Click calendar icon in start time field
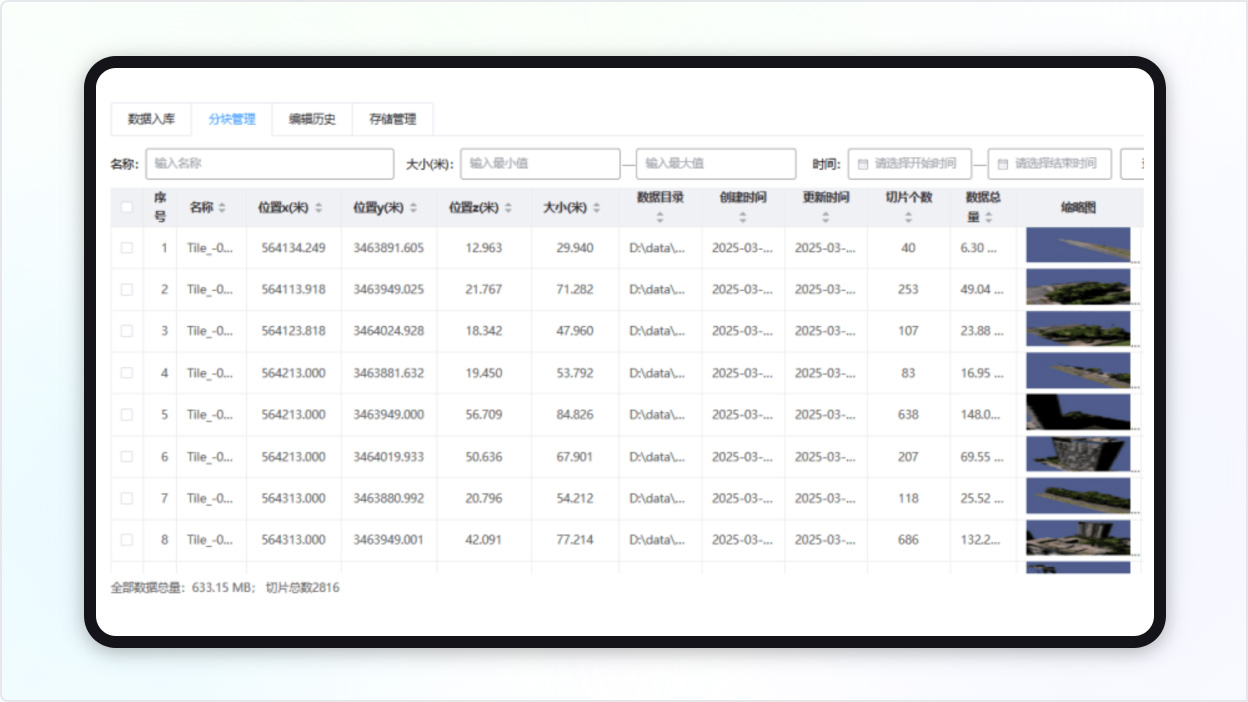Viewport: 1248px width, 702px height. (x=863, y=164)
